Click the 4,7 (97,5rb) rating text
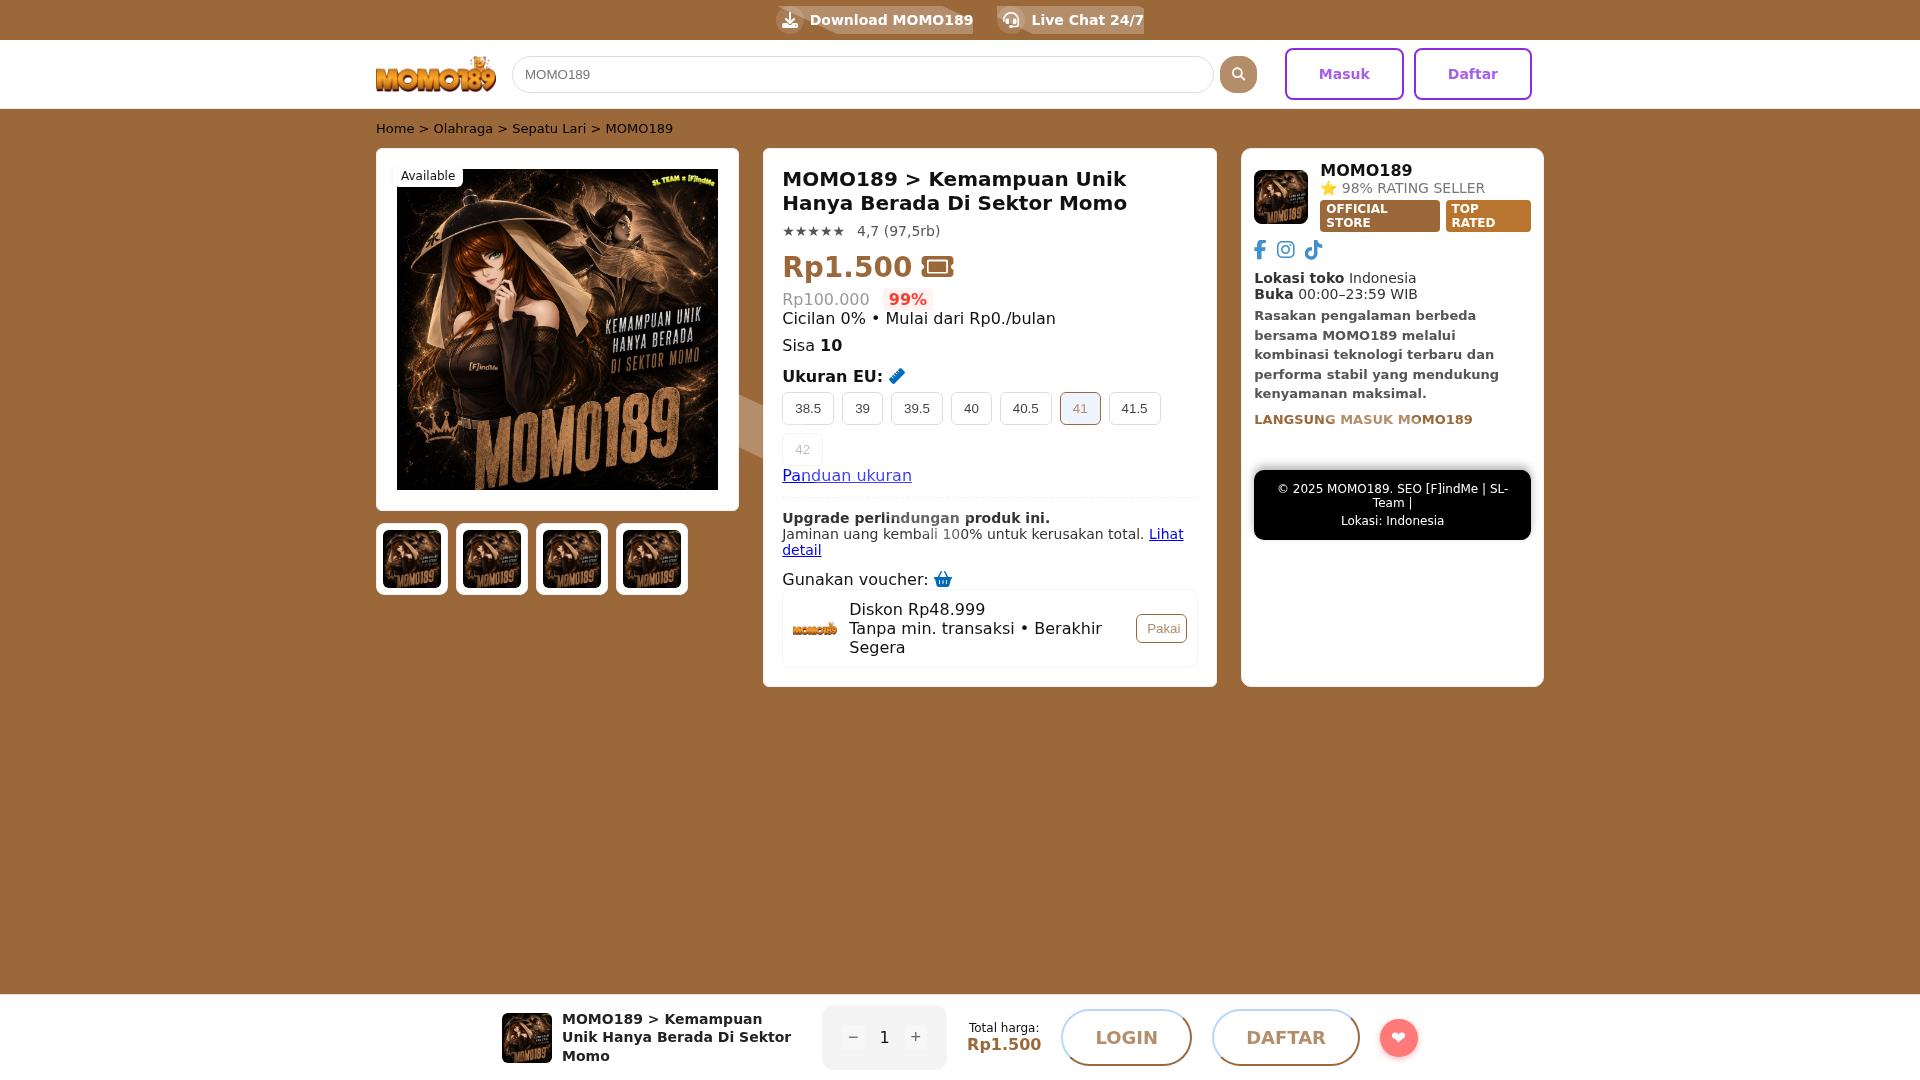 click(898, 231)
